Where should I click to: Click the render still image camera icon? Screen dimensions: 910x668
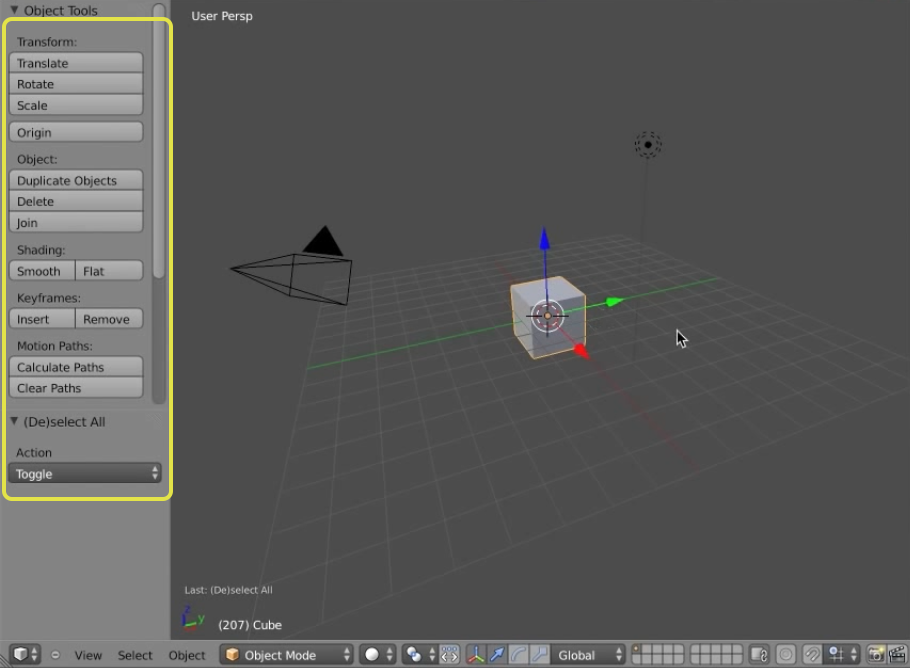point(876,655)
